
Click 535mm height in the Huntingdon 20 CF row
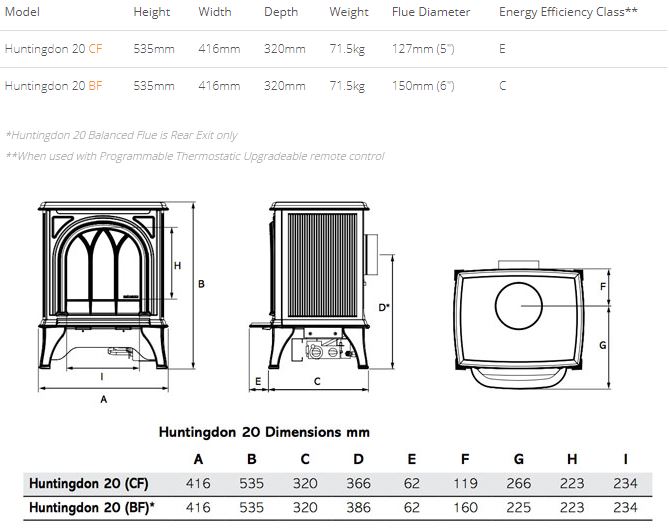[154, 49]
